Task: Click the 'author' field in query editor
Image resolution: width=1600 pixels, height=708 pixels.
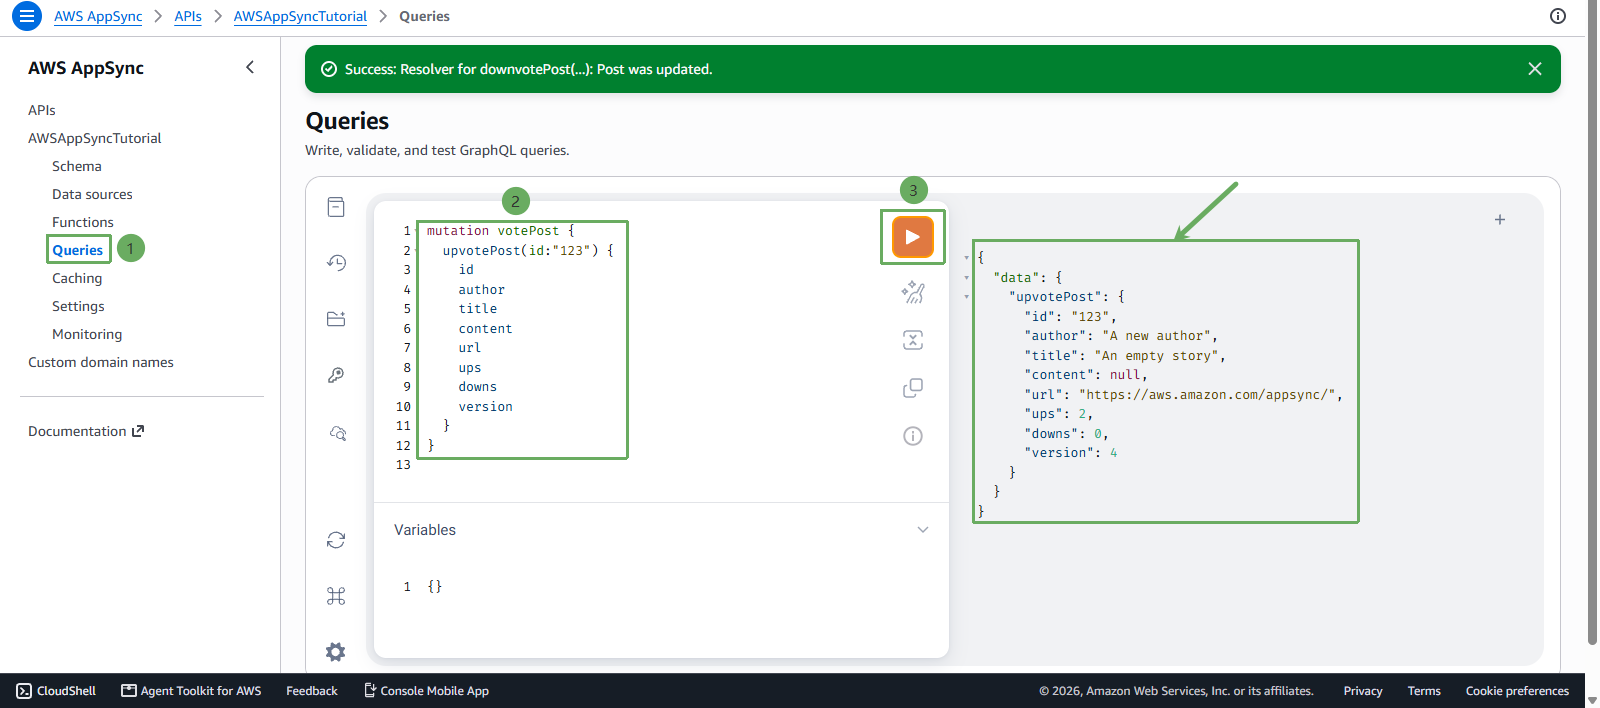Action: click(482, 290)
